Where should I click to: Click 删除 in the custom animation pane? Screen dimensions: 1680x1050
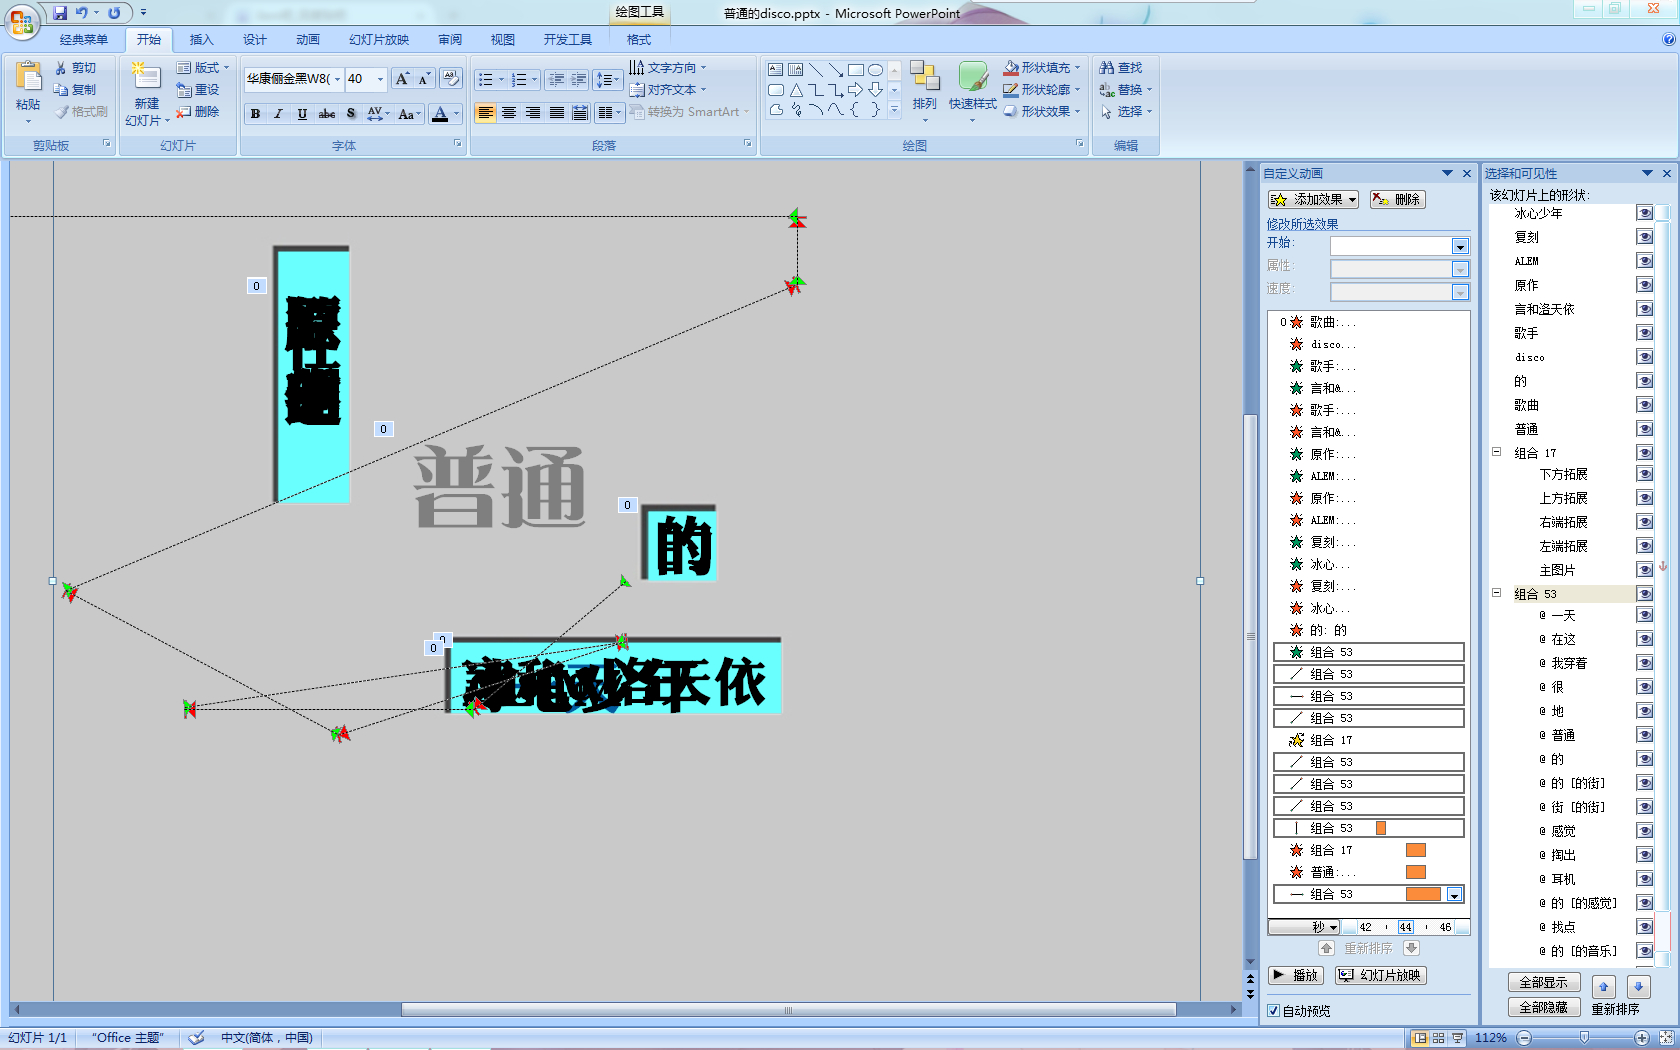tap(1397, 199)
